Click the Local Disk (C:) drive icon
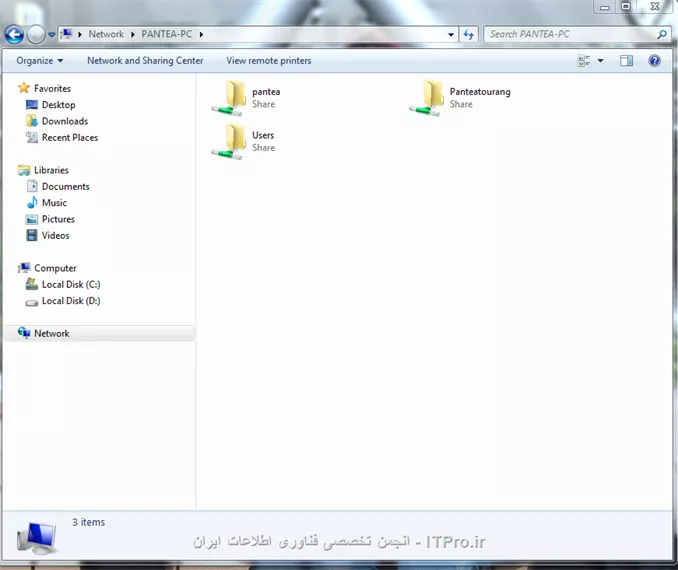The image size is (678, 570). [x=32, y=284]
